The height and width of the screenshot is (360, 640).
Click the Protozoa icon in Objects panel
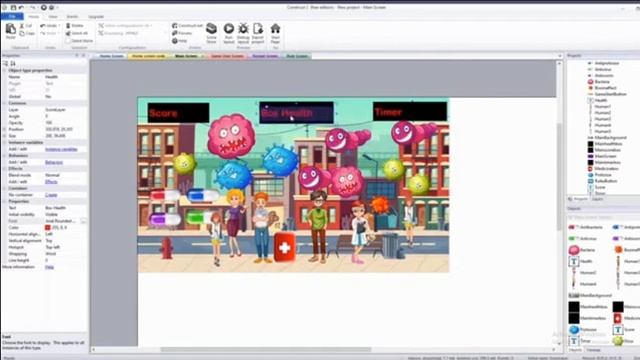click(x=574, y=329)
